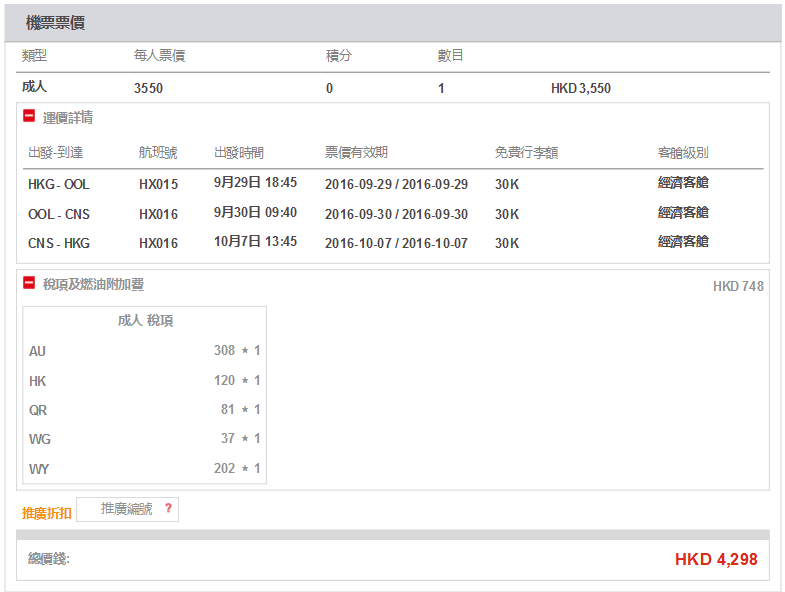Viewport: 785px width, 592px height.
Task: Click the total price HKD 4,298
Action: pyautogui.click(x=716, y=559)
